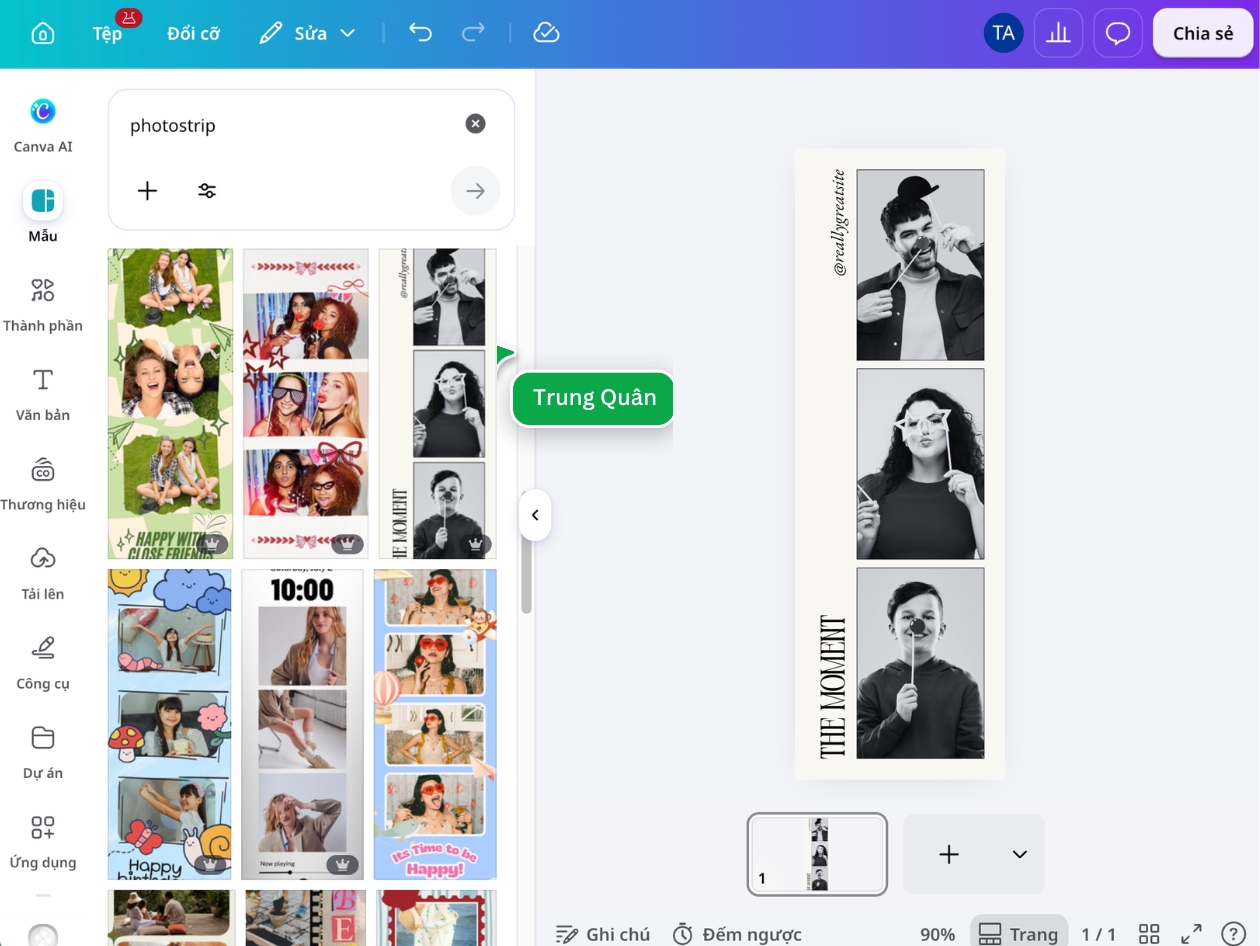
Task: Select the top man photo on canvas
Action: click(x=920, y=265)
